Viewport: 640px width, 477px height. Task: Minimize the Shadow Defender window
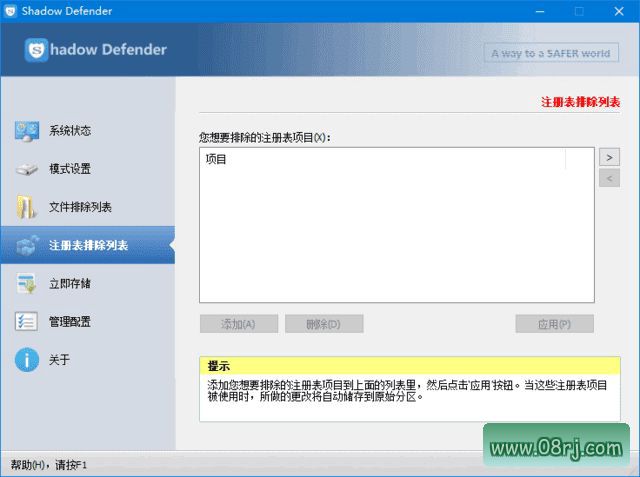(x=540, y=11)
